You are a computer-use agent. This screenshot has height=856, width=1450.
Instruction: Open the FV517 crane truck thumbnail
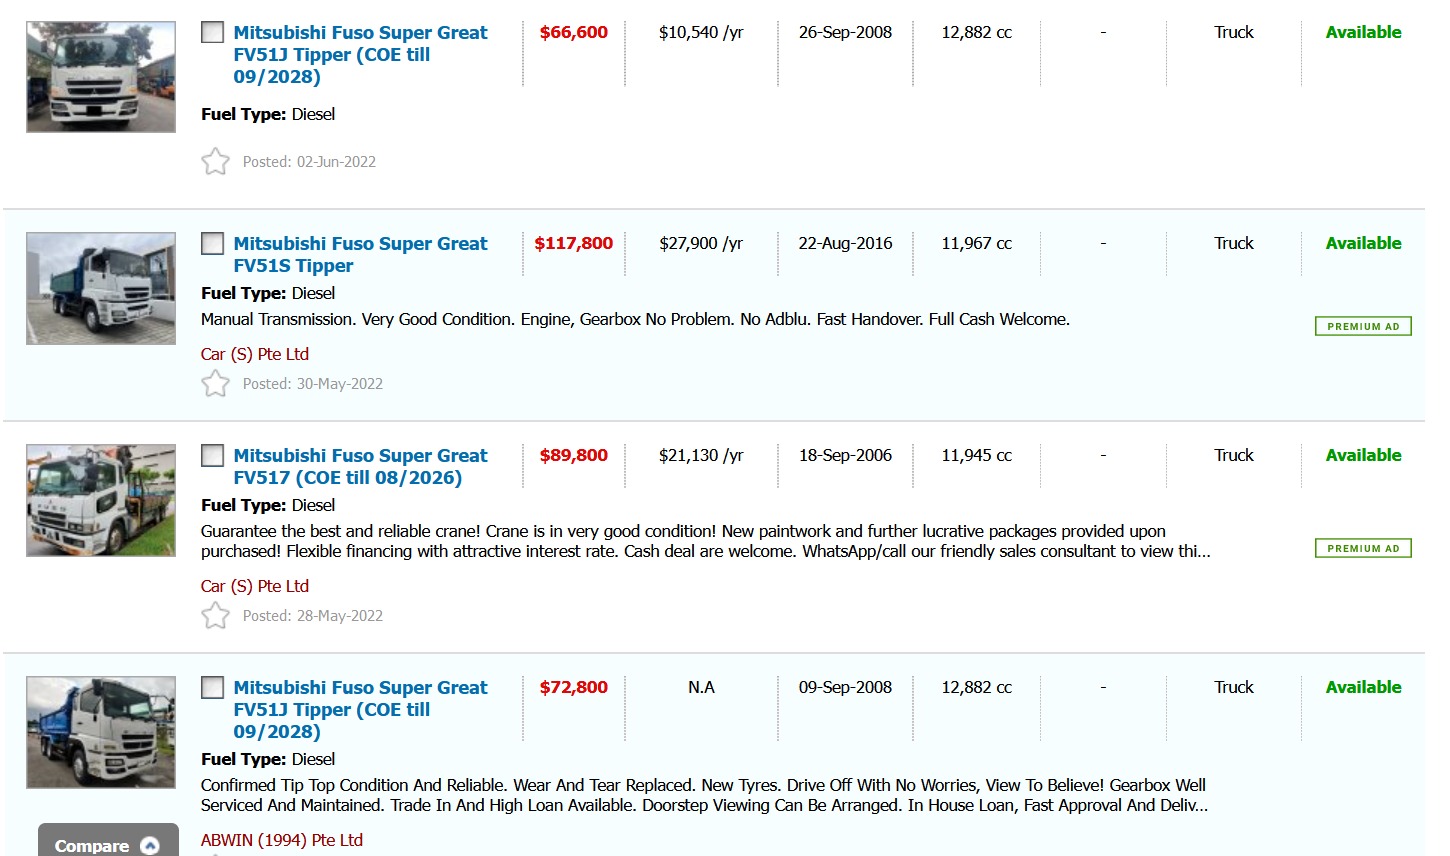pos(101,501)
